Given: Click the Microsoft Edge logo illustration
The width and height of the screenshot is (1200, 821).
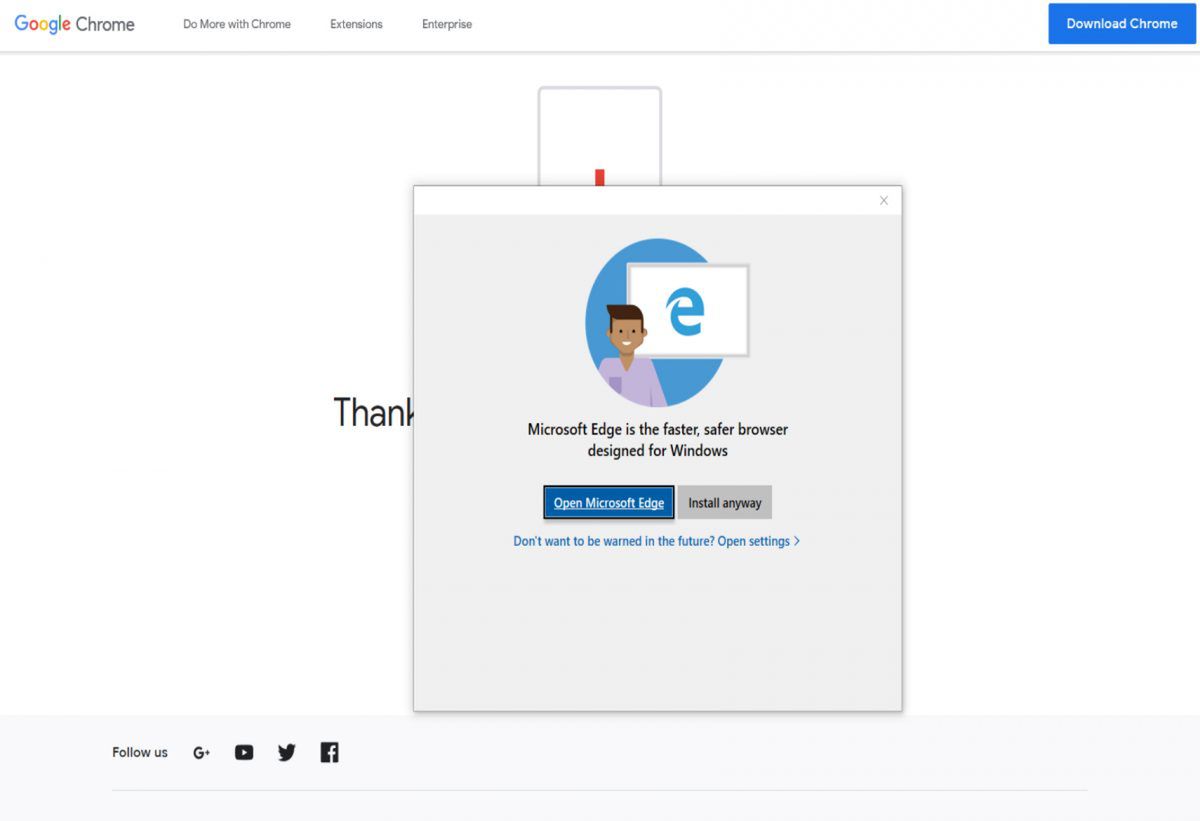Looking at the screenshot, I should point(685,313).
